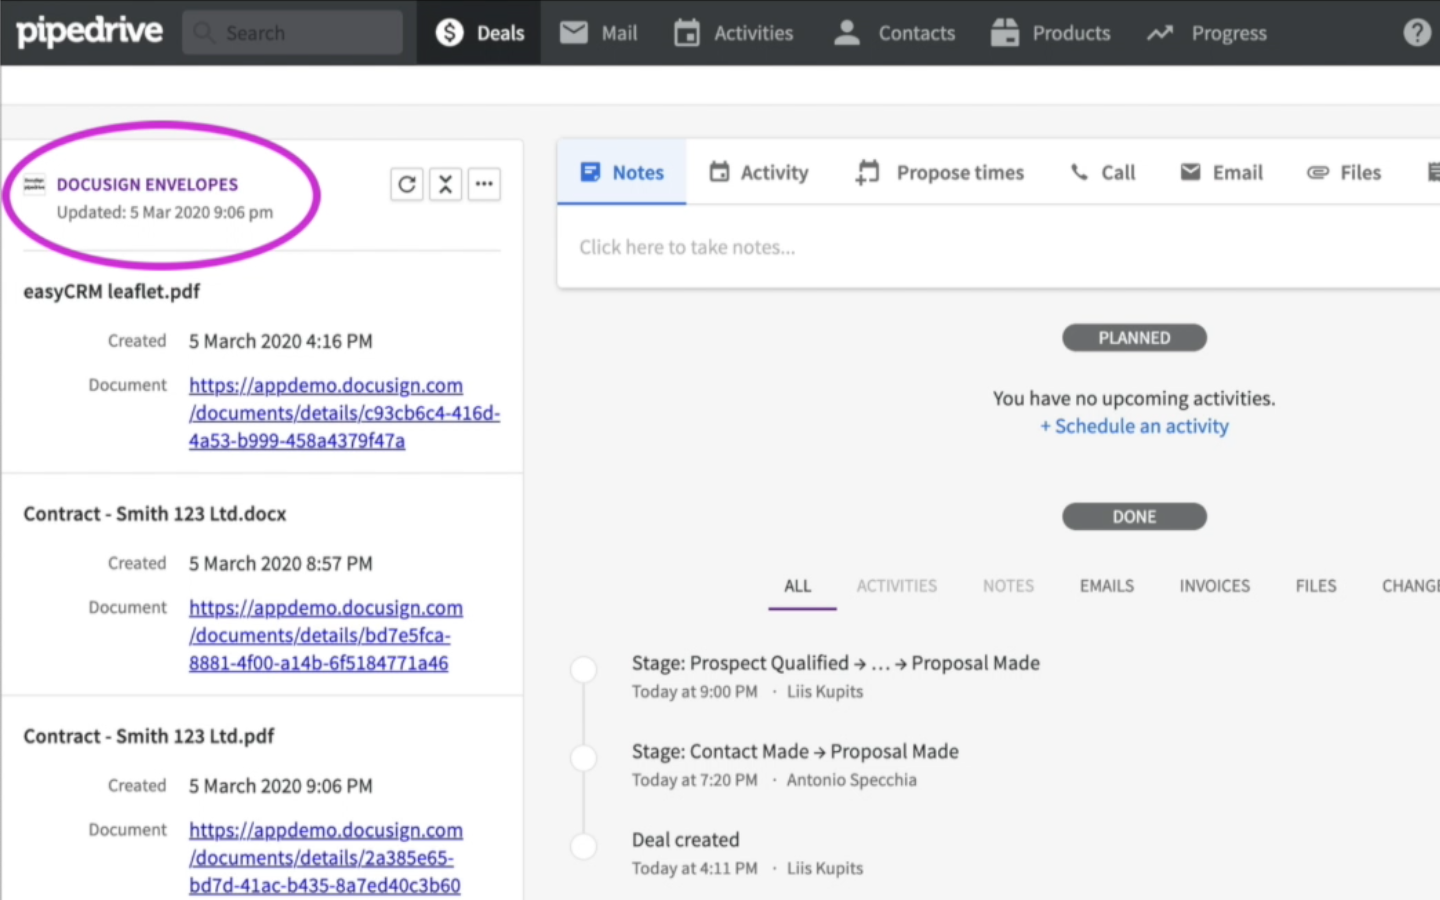This screenshot has height=900, width=1440.
Task: Collapse the DocuSign Envelopes panel
Action: point(445,184)
